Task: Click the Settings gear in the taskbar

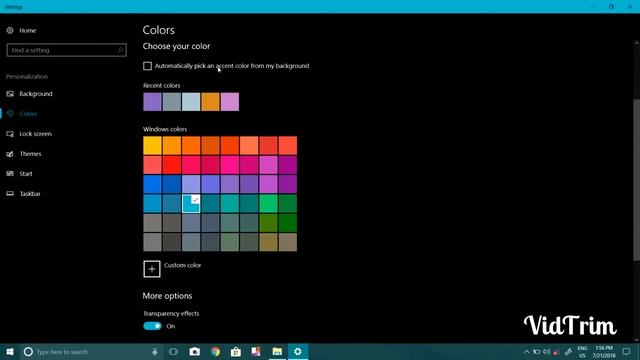Action: coord(298,351)
